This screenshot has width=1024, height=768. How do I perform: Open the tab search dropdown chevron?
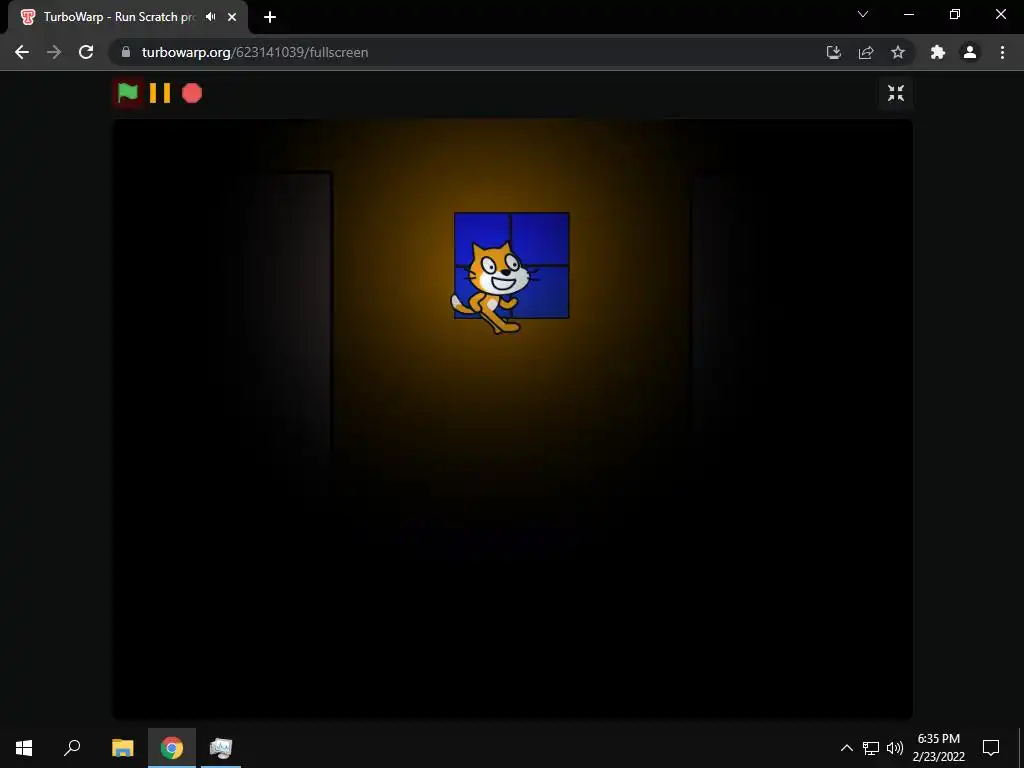(x=863, y=14)
